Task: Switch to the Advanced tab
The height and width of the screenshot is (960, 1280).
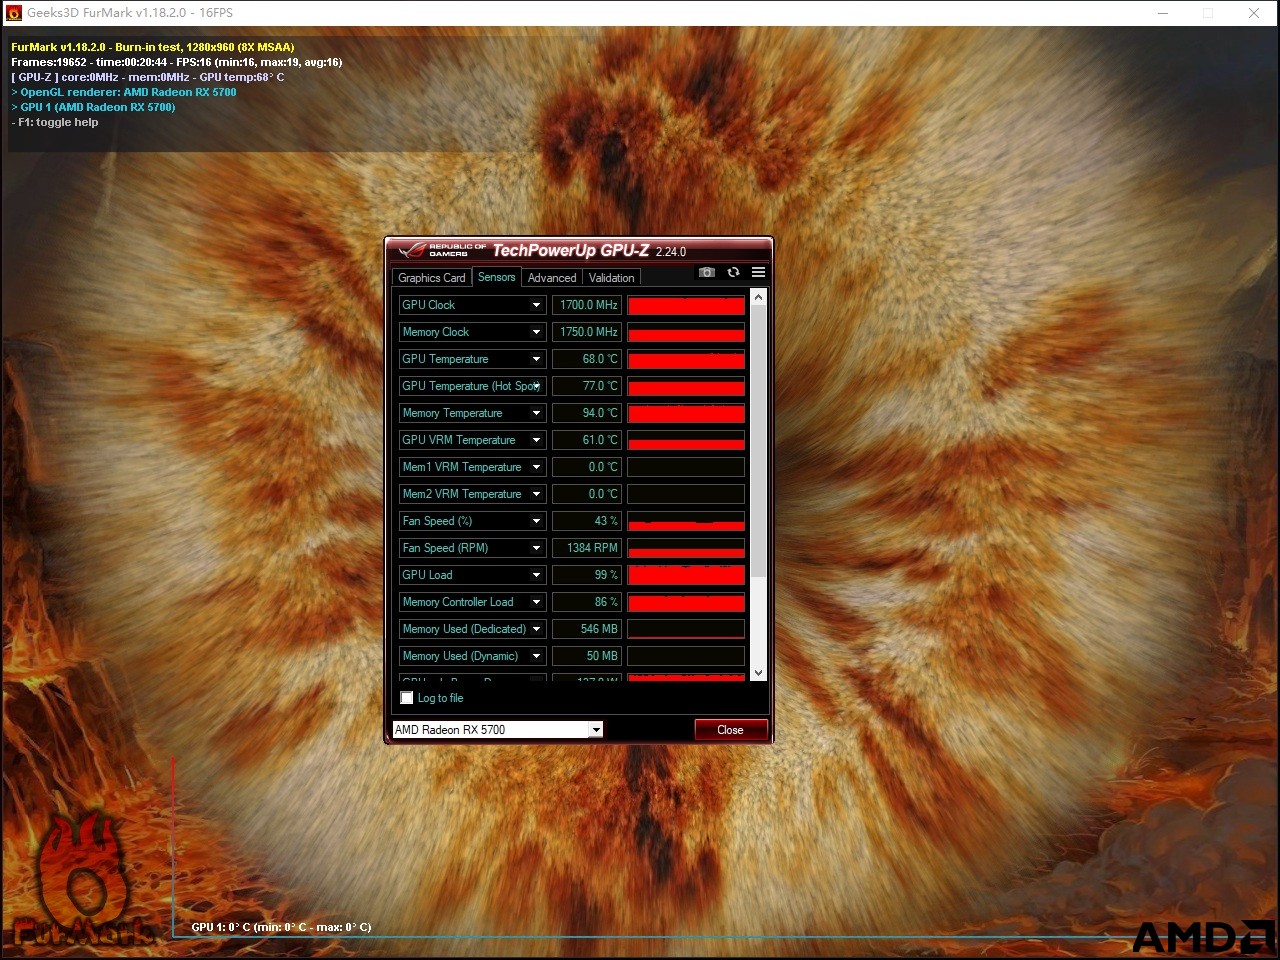Action: (x=552, y=278)
